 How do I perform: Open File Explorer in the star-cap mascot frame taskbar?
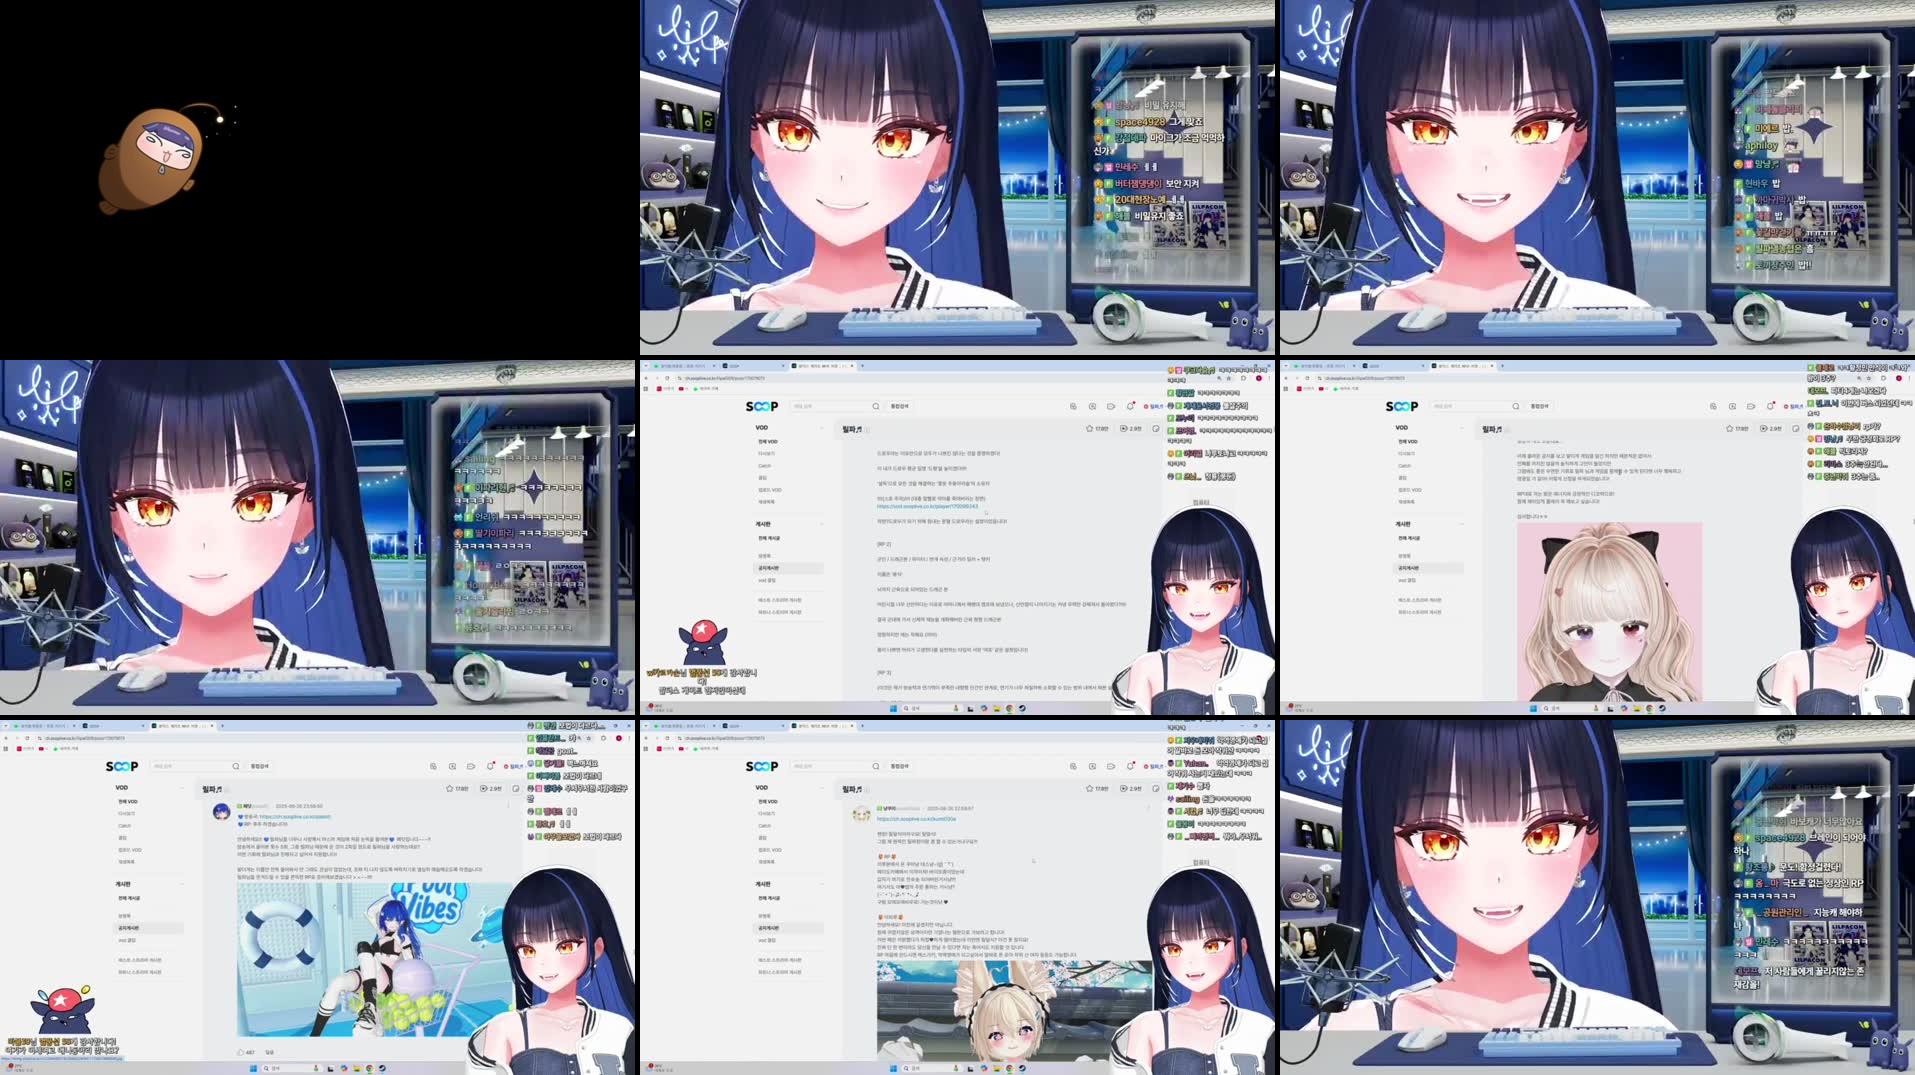pyautogui.click(x=997, y=708)
